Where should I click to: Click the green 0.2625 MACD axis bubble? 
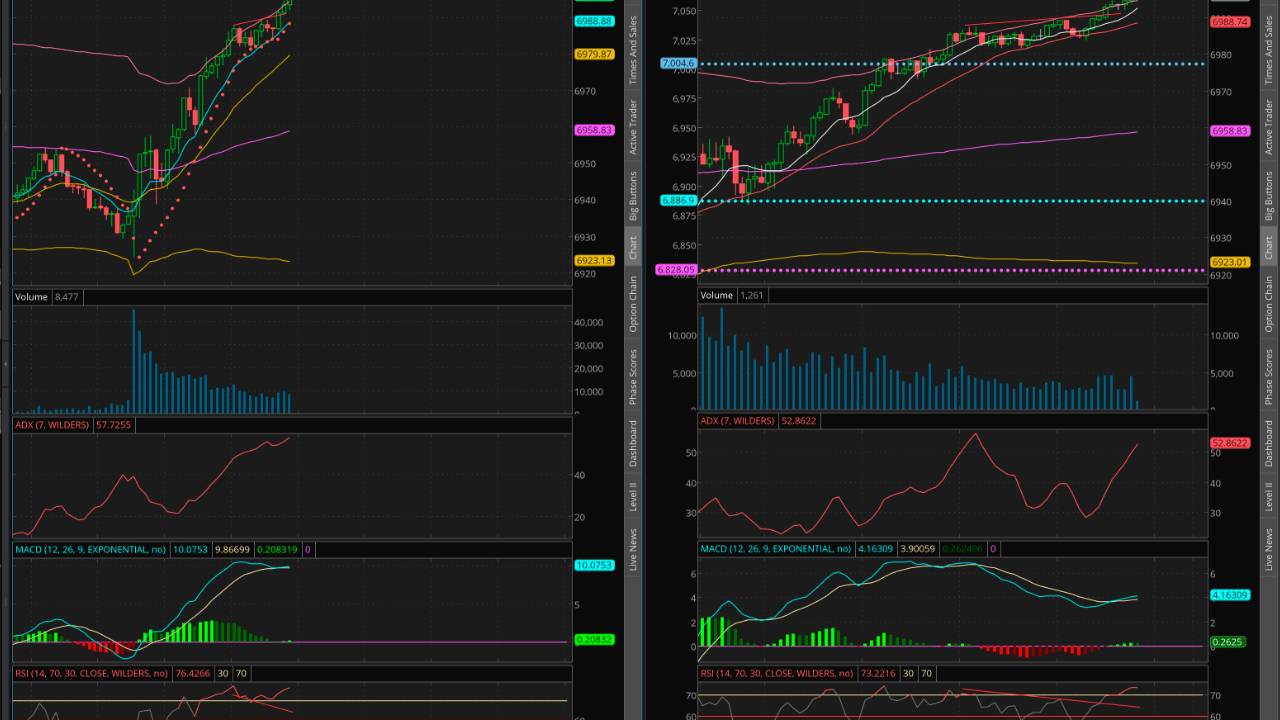point(1227,642)
